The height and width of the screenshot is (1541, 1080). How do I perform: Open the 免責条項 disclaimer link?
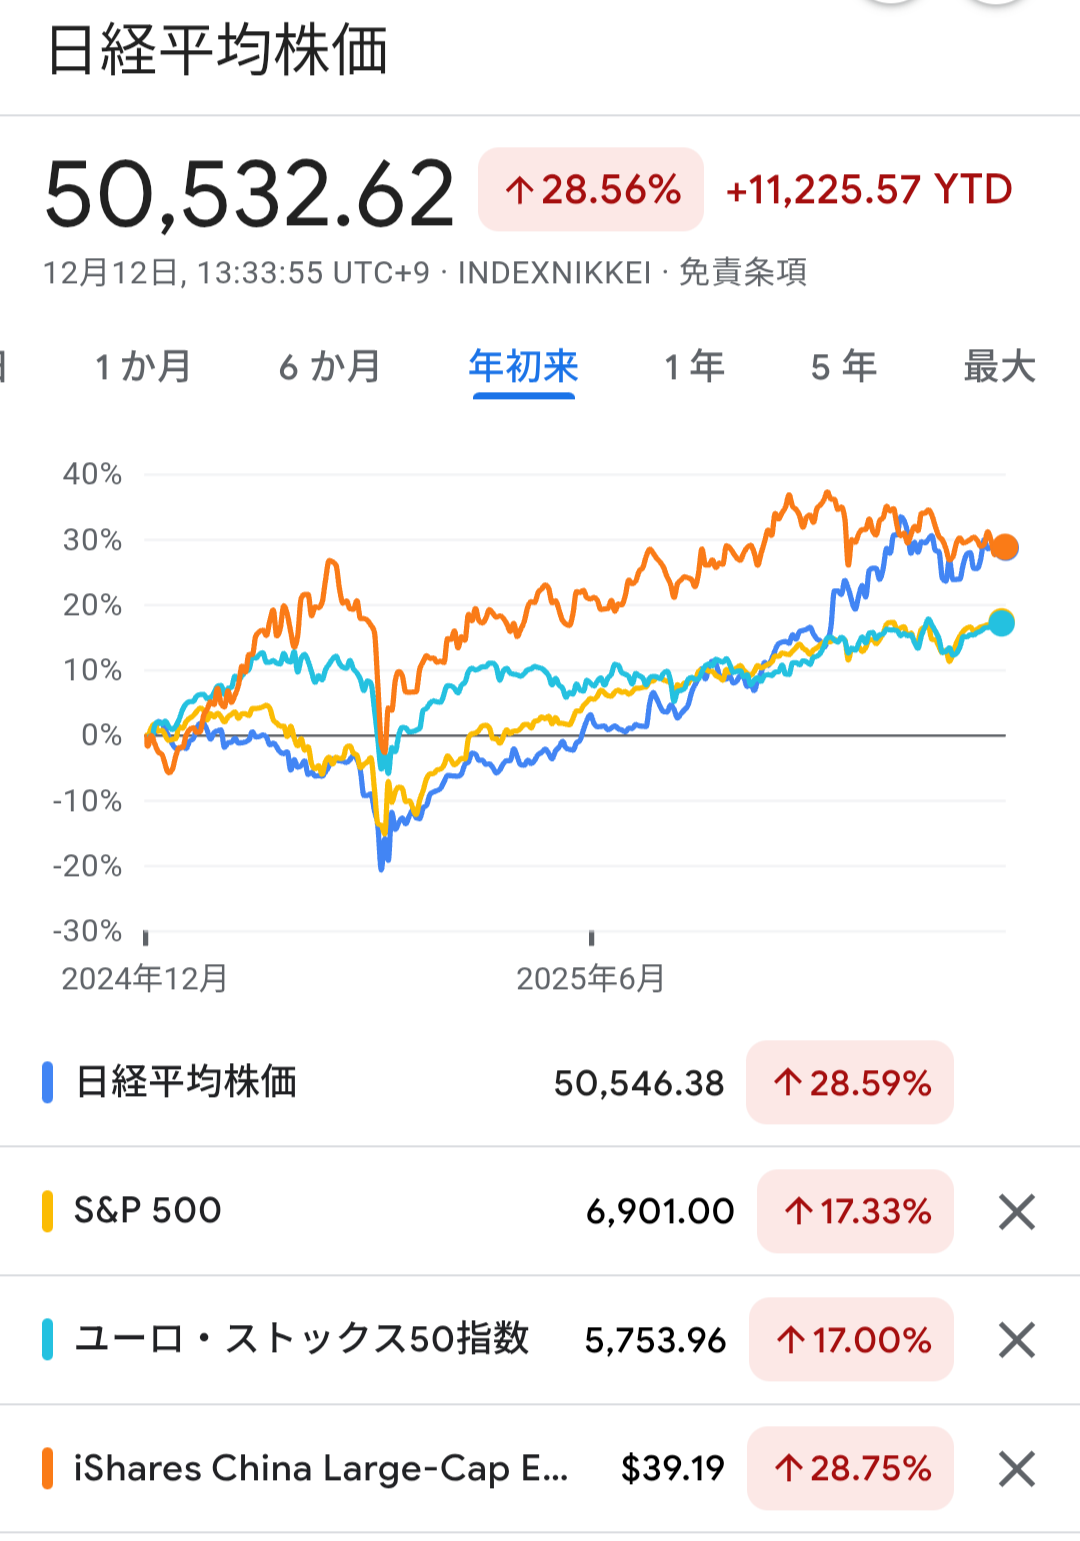(743, 272)
